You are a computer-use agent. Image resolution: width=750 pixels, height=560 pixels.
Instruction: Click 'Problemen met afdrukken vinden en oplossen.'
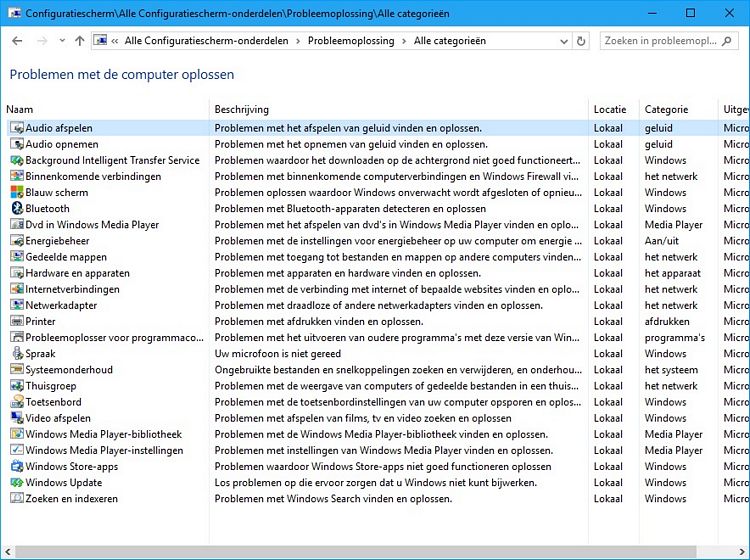319,321
